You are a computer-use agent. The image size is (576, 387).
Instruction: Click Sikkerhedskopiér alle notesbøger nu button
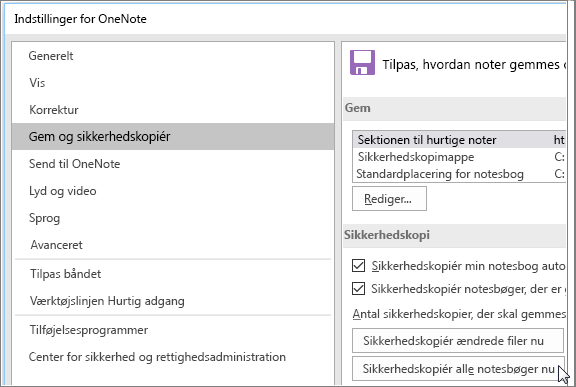(x=458, y=369)
